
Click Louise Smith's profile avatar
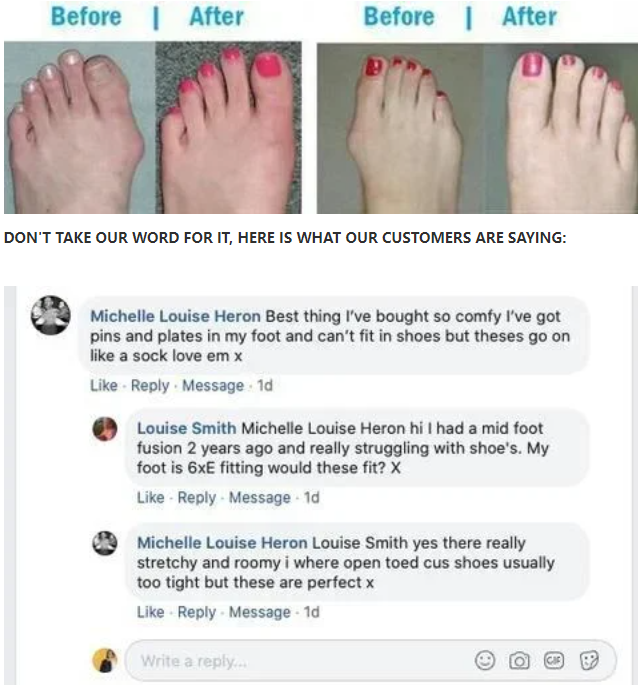pyautogui.click(x=105, y=429)
